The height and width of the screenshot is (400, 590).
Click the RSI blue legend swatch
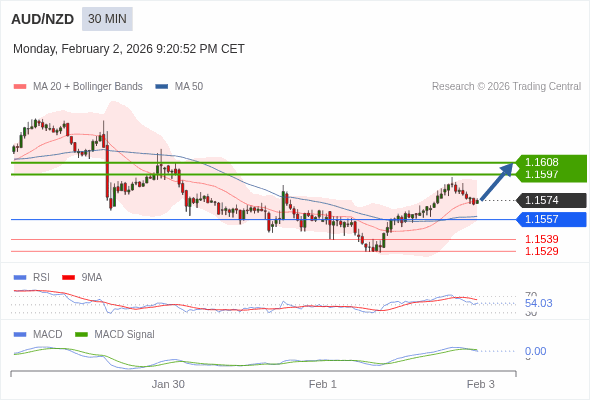click(20, 278)
